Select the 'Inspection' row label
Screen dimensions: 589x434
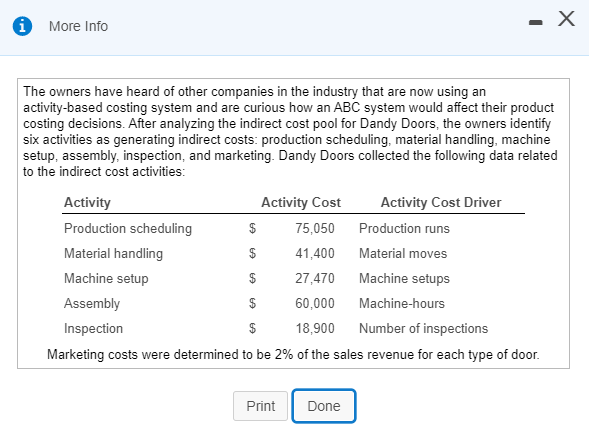[x=93, y=328]
